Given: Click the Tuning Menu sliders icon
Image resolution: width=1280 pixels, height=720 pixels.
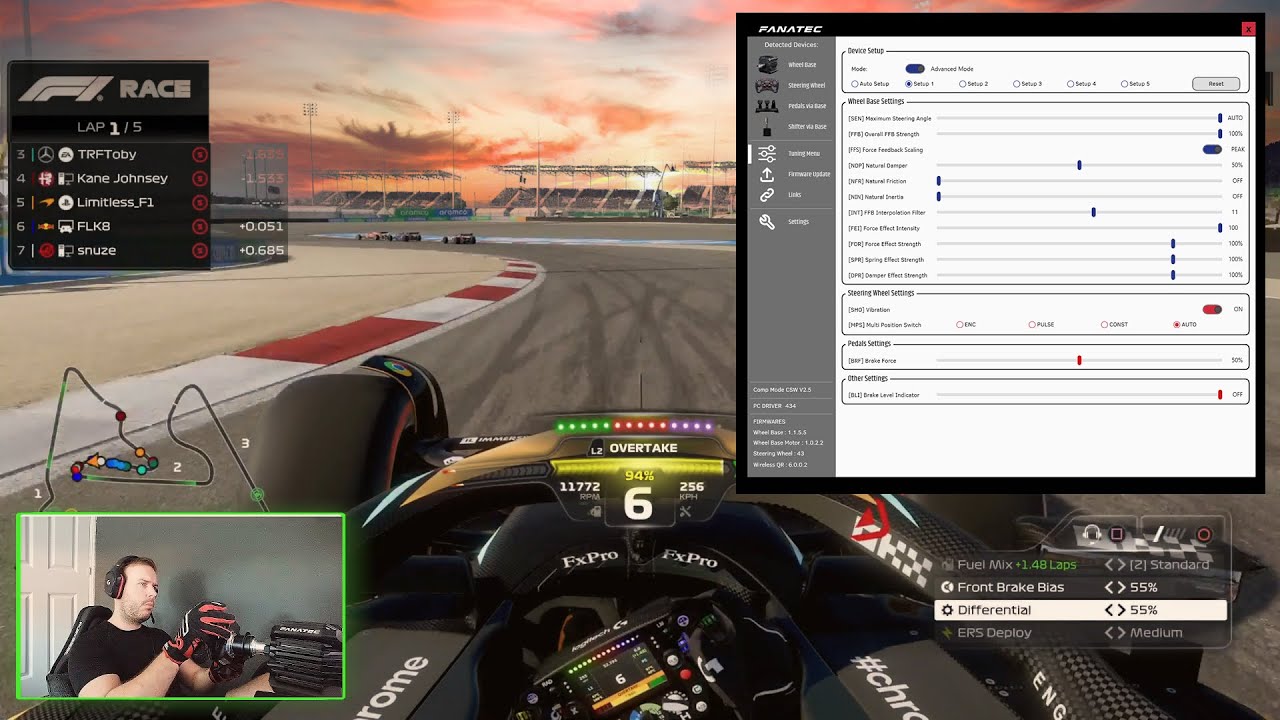Looking at the screenshot, I should (767, 153).
